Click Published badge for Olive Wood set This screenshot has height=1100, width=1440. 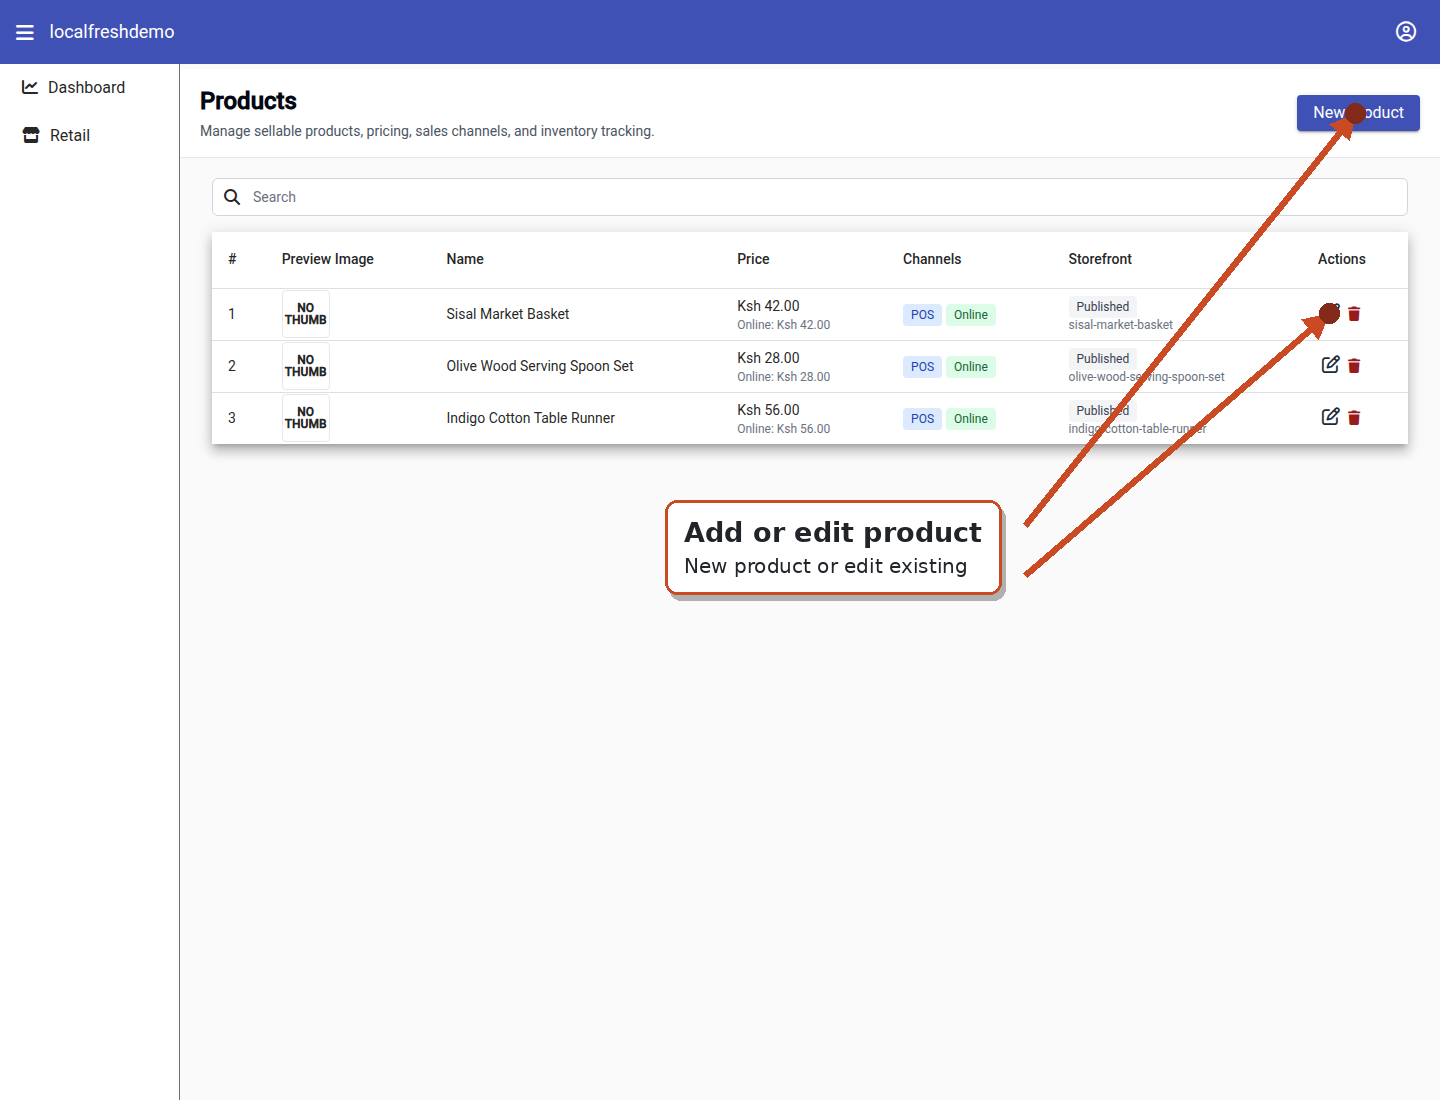[x=1103, y=359]
